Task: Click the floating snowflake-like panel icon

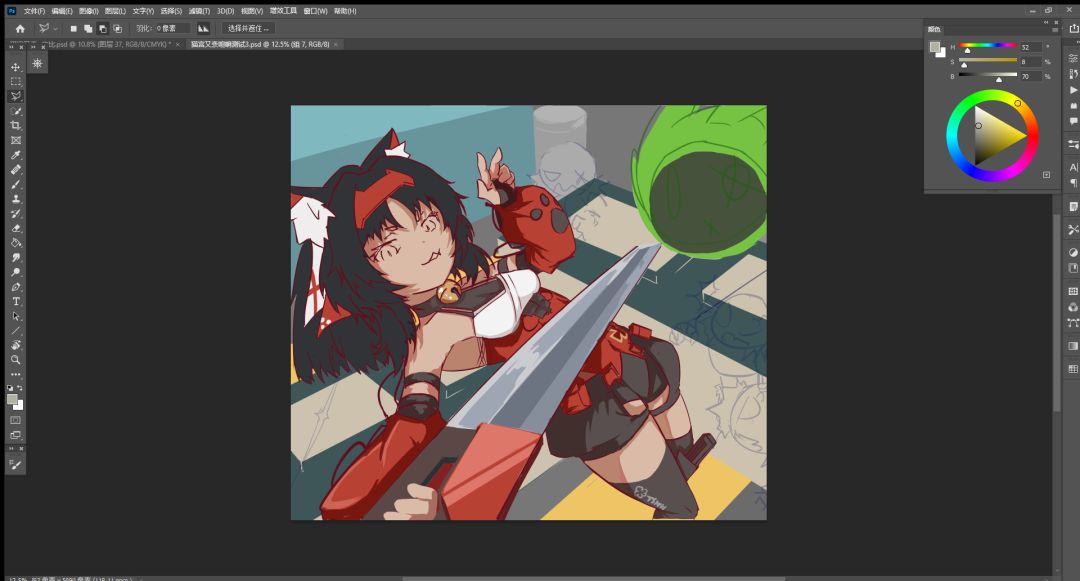Action: pos(37,63)
